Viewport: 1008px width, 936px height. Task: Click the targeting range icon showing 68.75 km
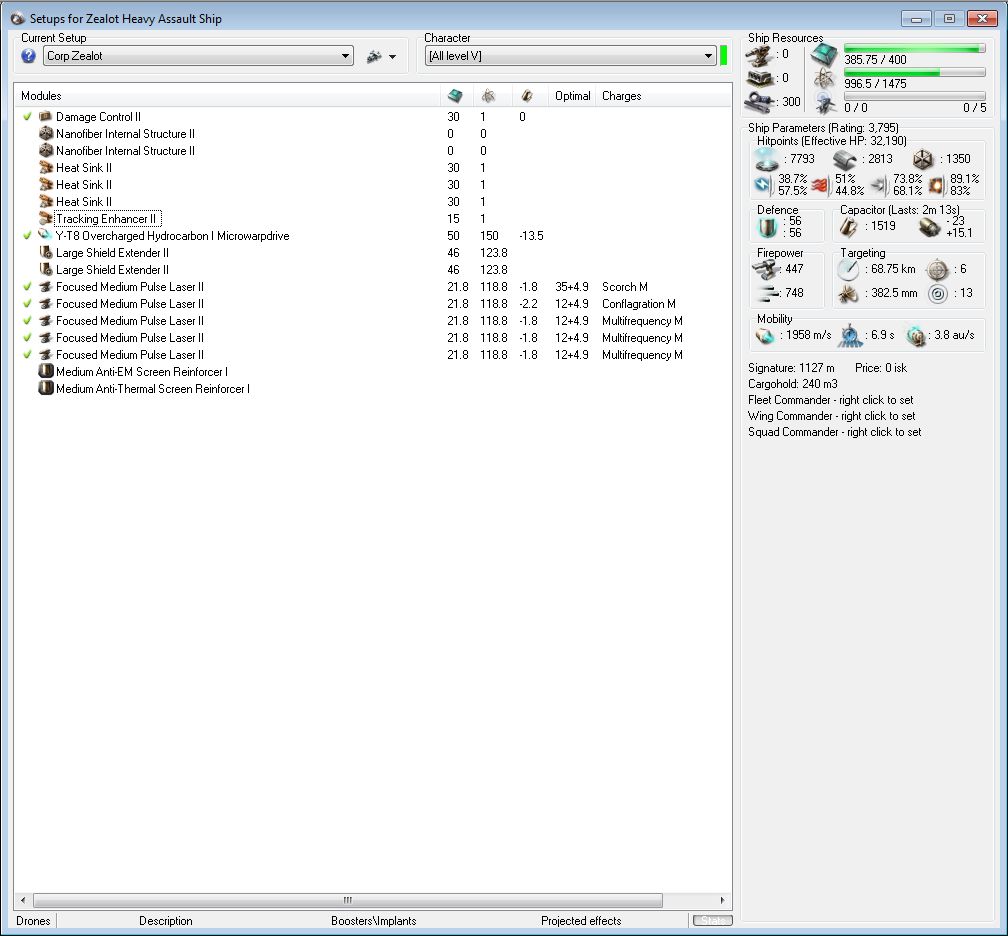pos(848,269)
